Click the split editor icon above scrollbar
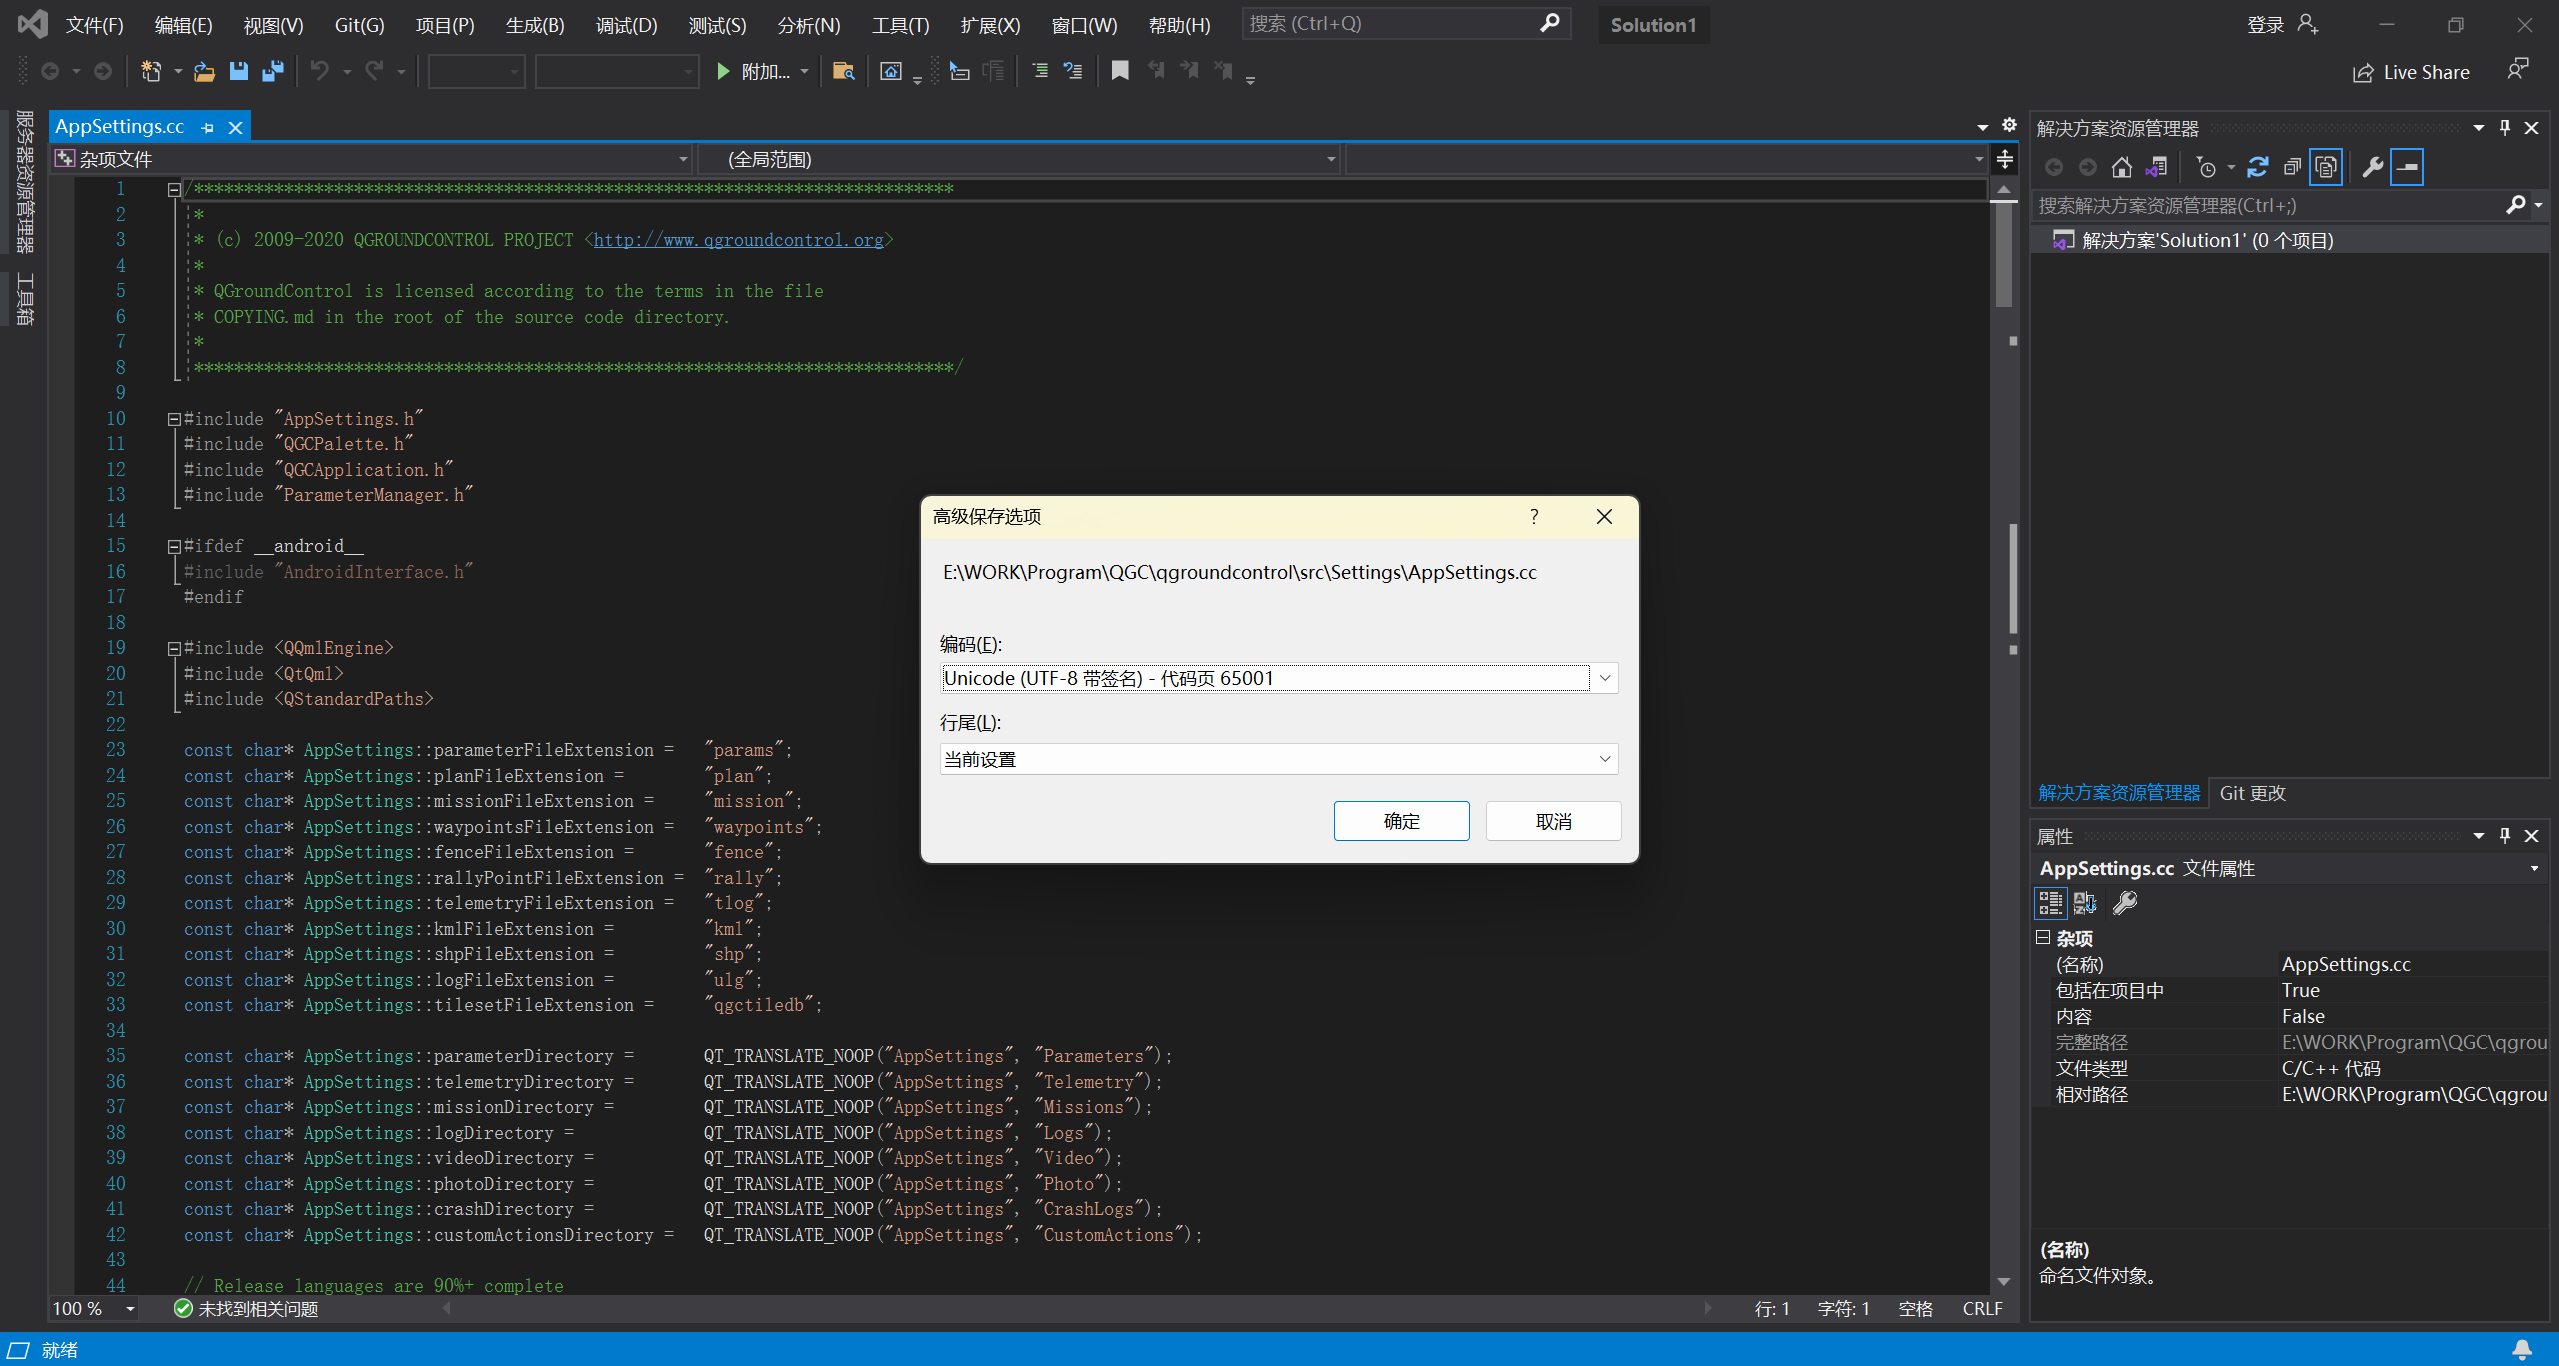 (2004, 159)
